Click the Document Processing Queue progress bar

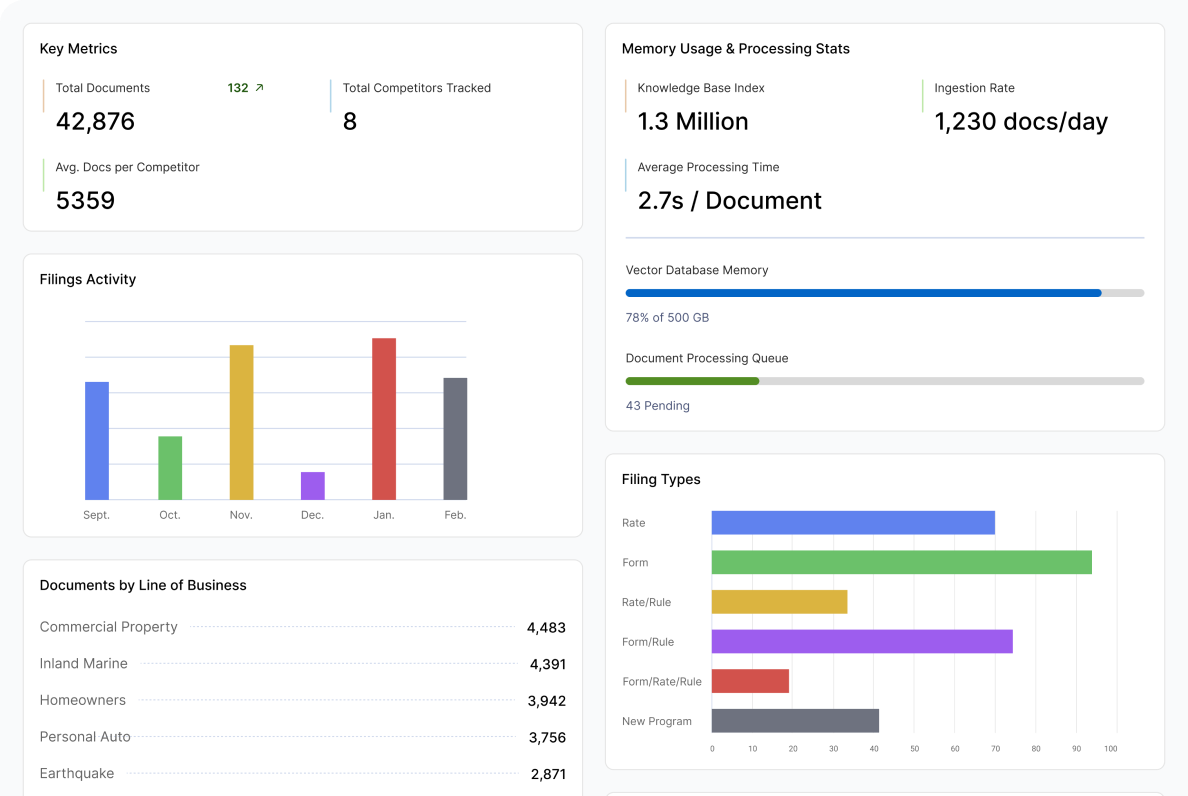884,381
